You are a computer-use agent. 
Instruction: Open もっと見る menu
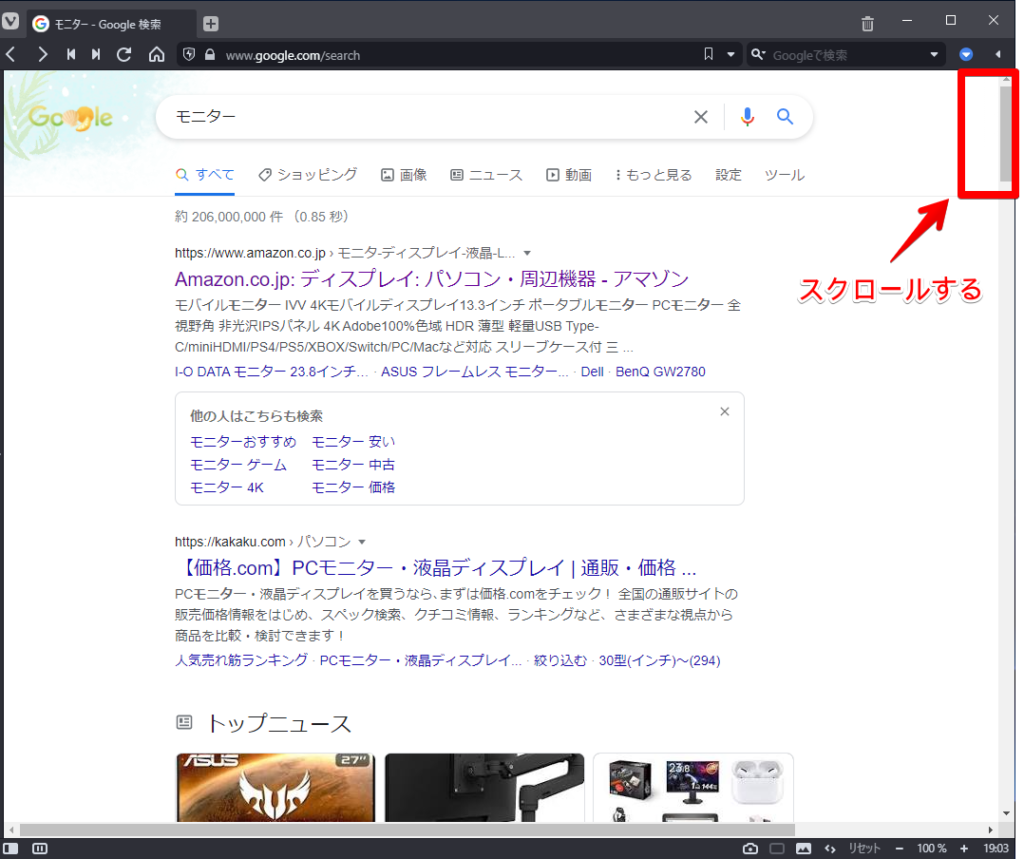(x=653, y=174)
